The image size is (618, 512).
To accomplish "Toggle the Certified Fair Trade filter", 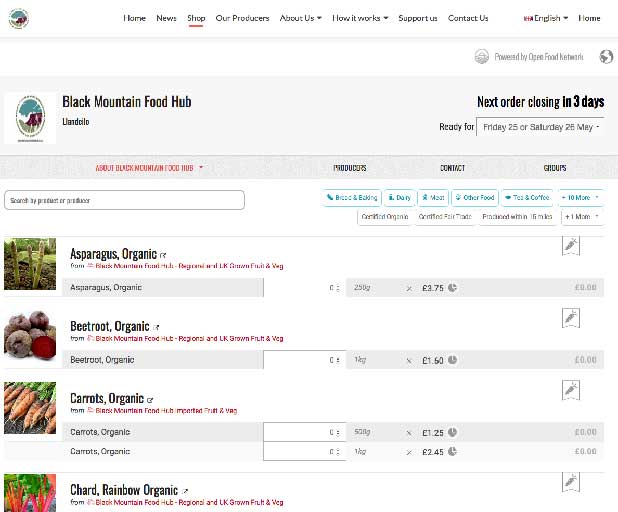I will 445,217.
